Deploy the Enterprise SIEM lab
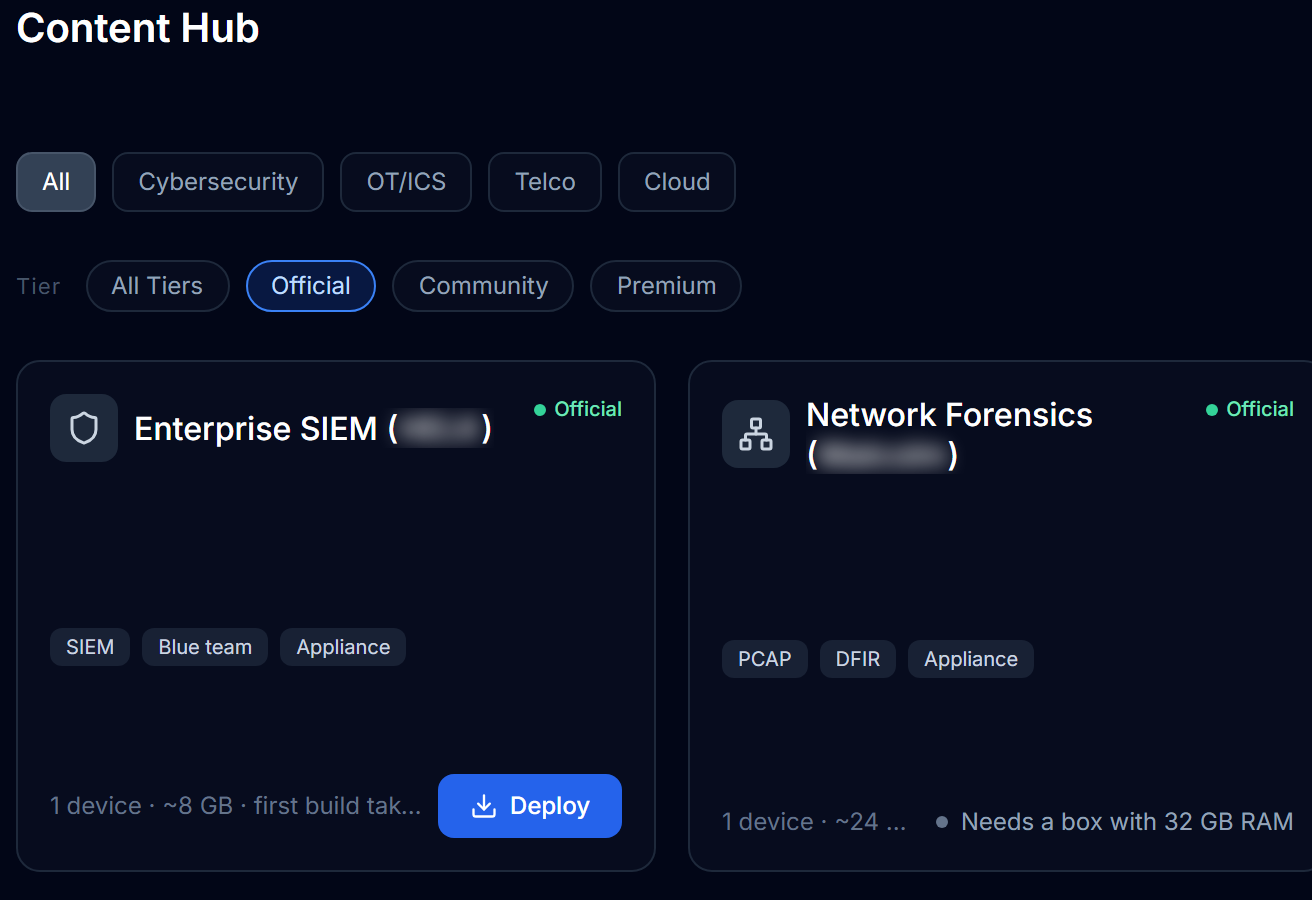The width and height of the screenshot is (1312, 900). click(x=530, y=806)
